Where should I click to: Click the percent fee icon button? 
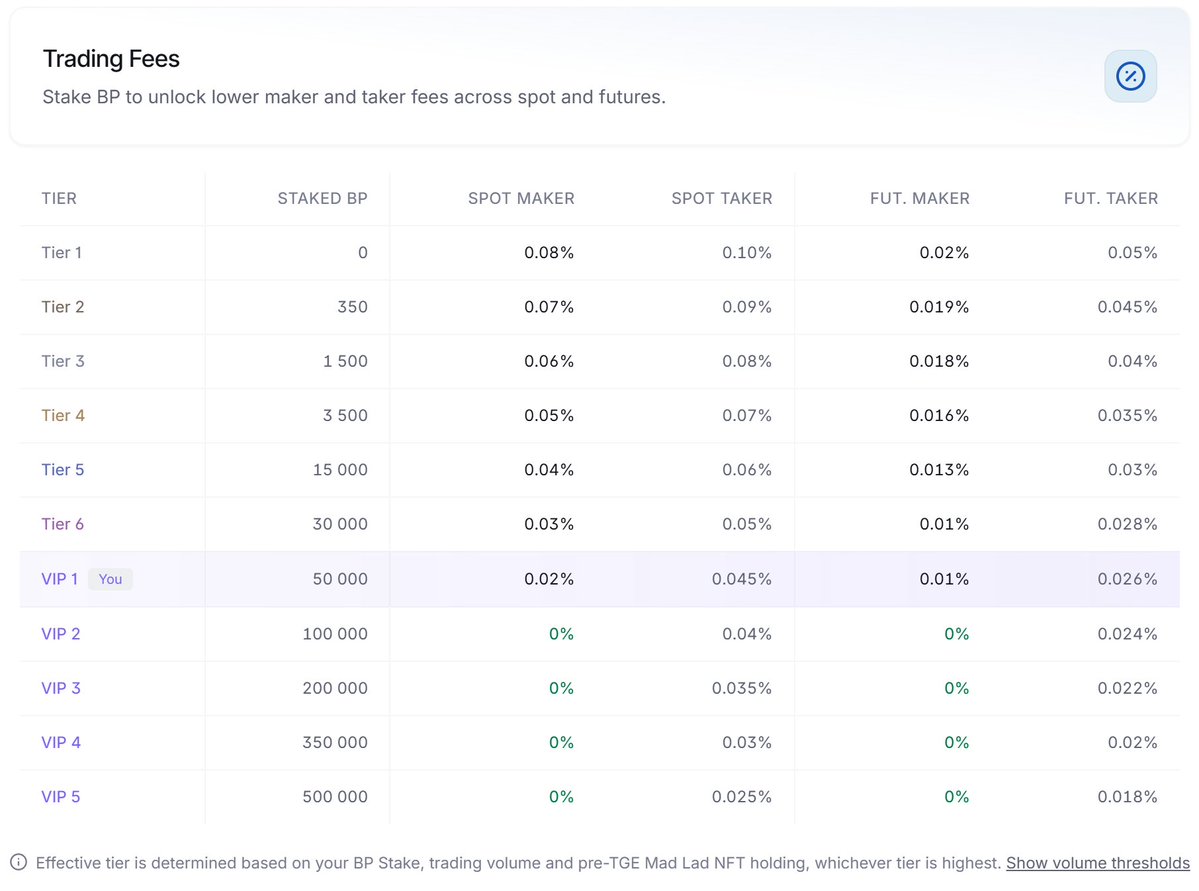coord(1130,76)
